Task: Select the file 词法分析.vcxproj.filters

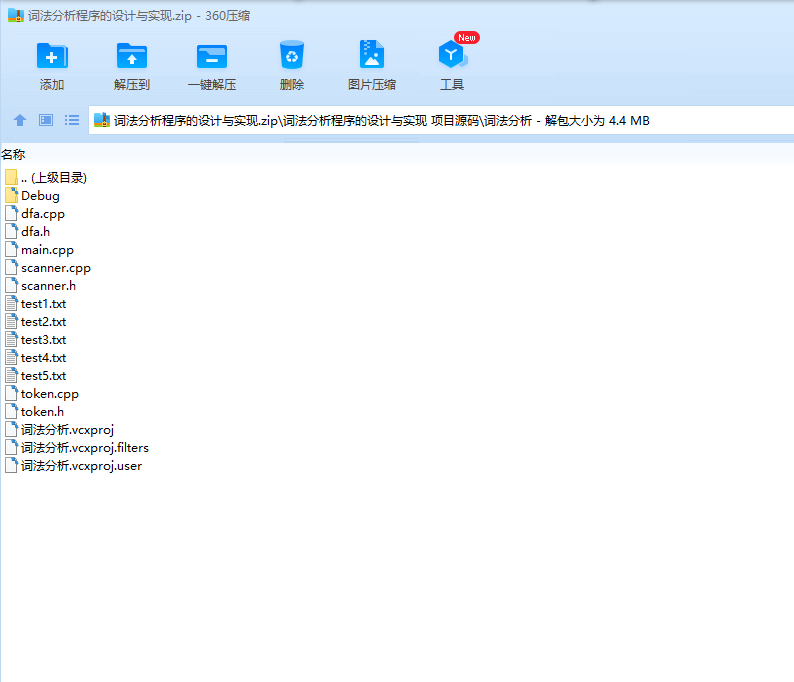Action: (77, 448)
